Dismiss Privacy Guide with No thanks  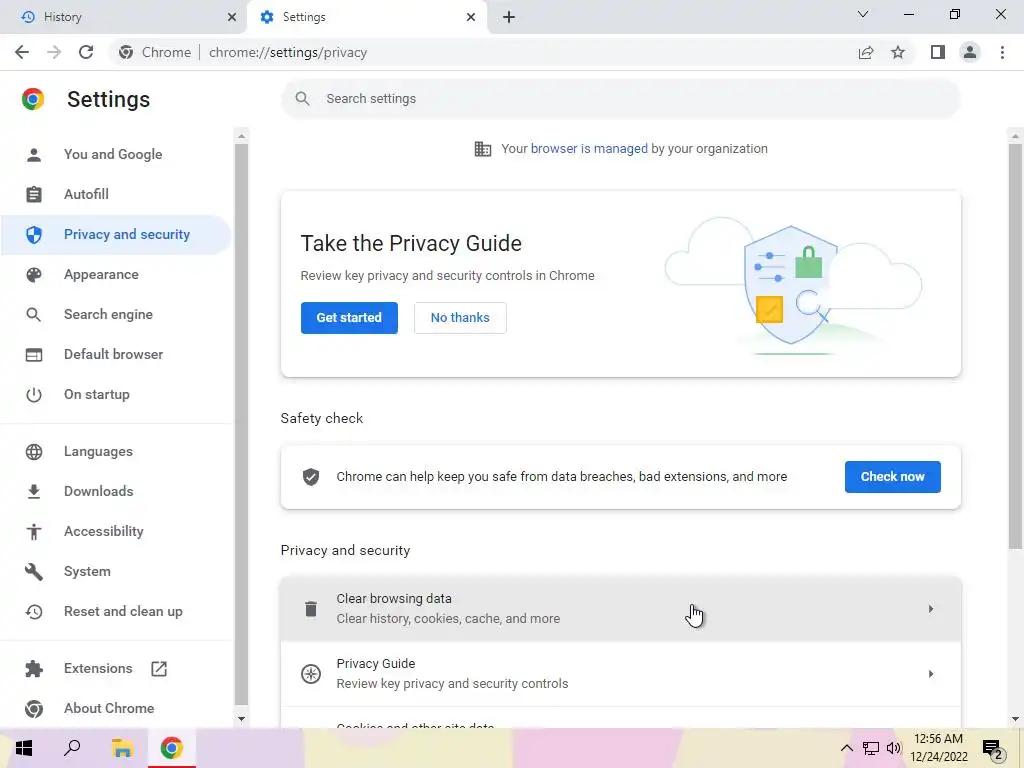click(x=460, y=317)
